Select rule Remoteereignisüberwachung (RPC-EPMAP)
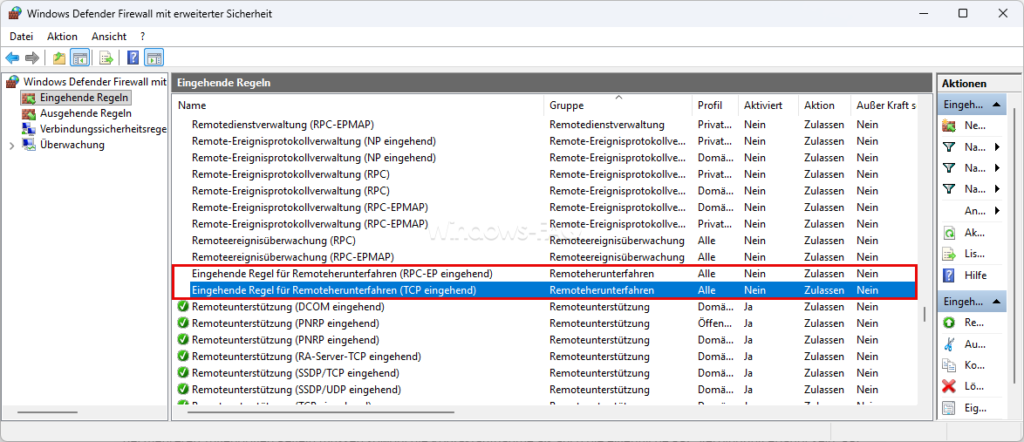This screenshot has height=442, width=1024. 293,257
